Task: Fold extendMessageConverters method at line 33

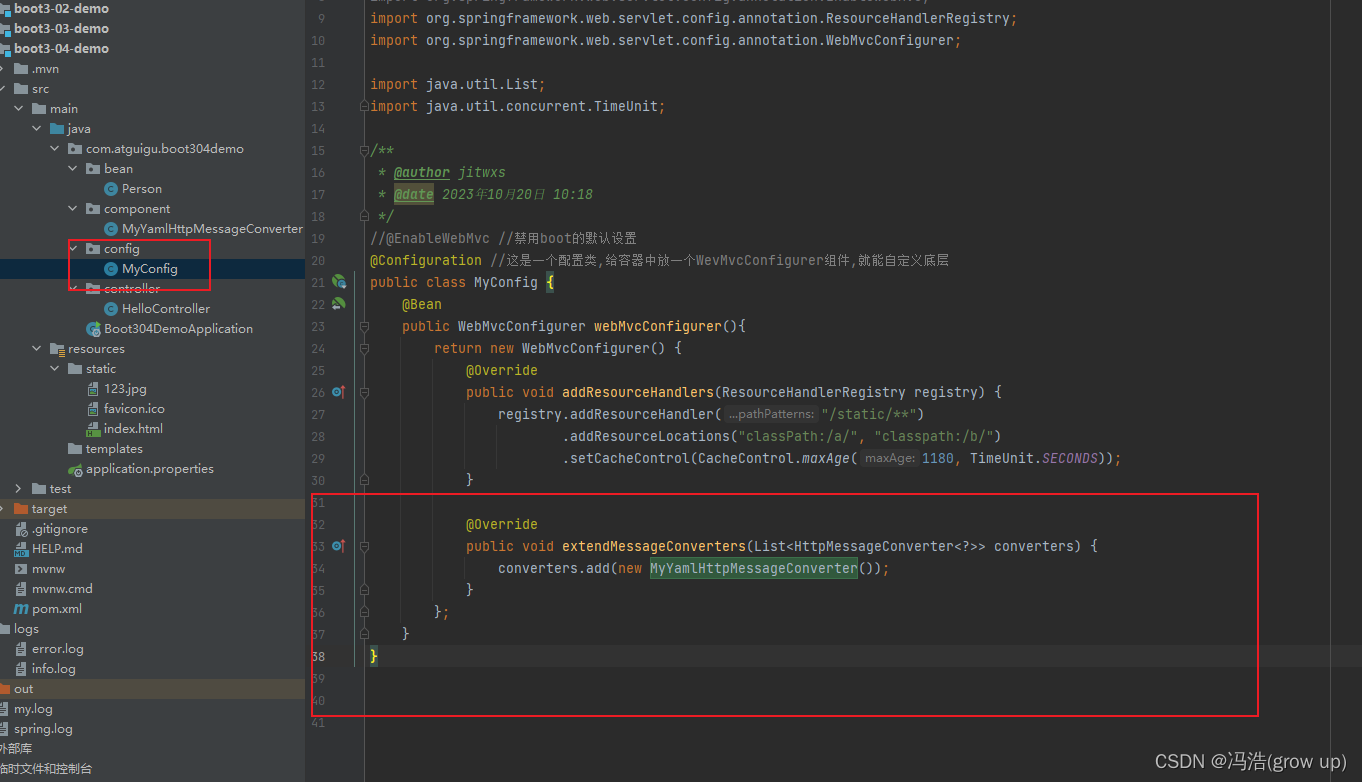Action: [364, 546]
